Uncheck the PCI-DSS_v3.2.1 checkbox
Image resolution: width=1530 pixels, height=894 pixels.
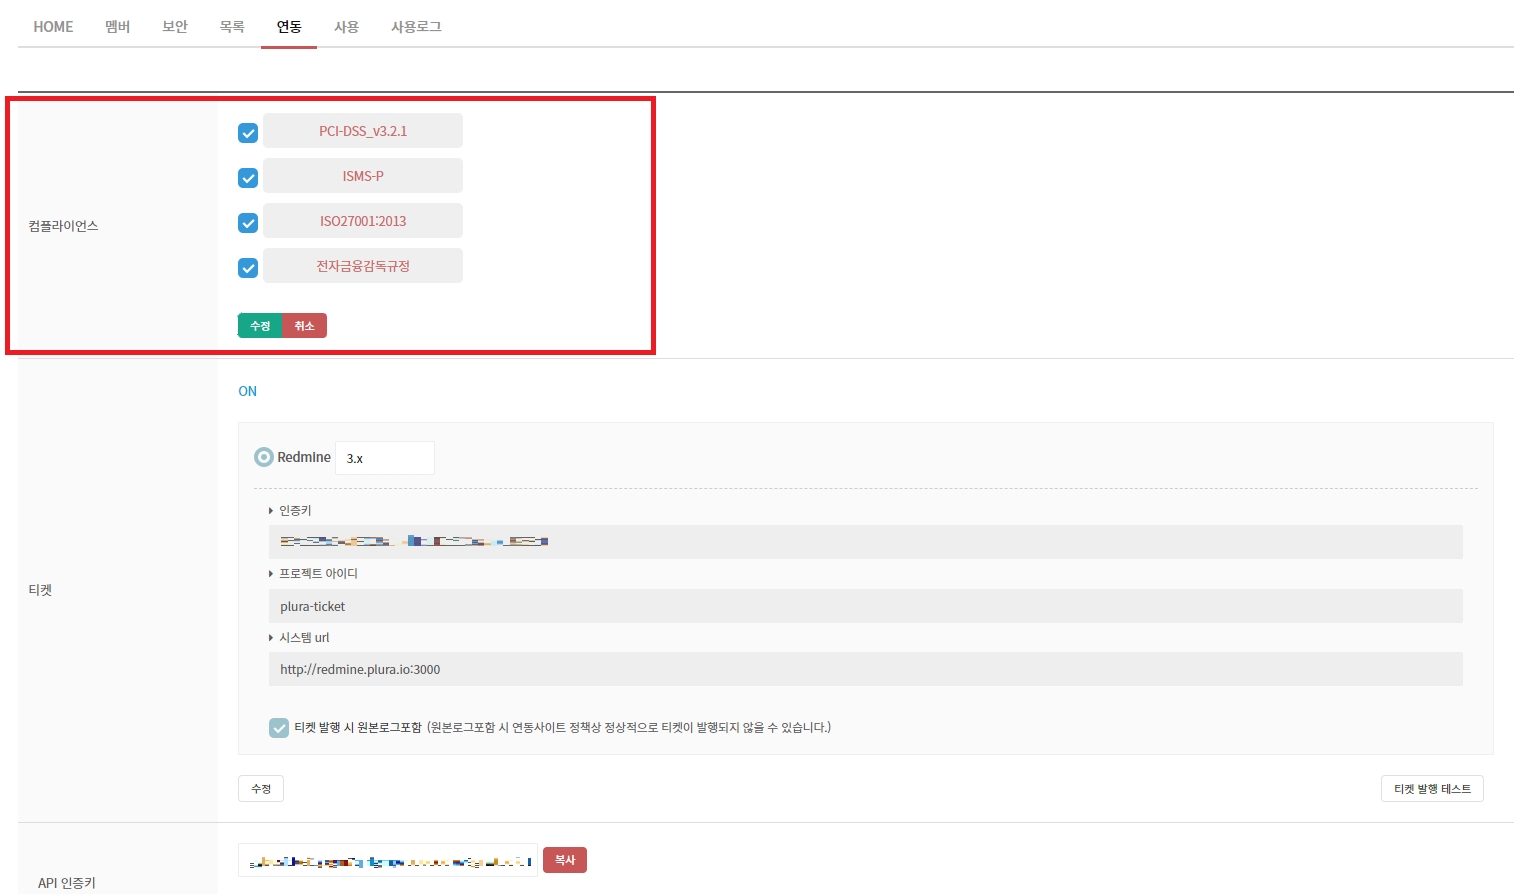[x=248, y=133]
